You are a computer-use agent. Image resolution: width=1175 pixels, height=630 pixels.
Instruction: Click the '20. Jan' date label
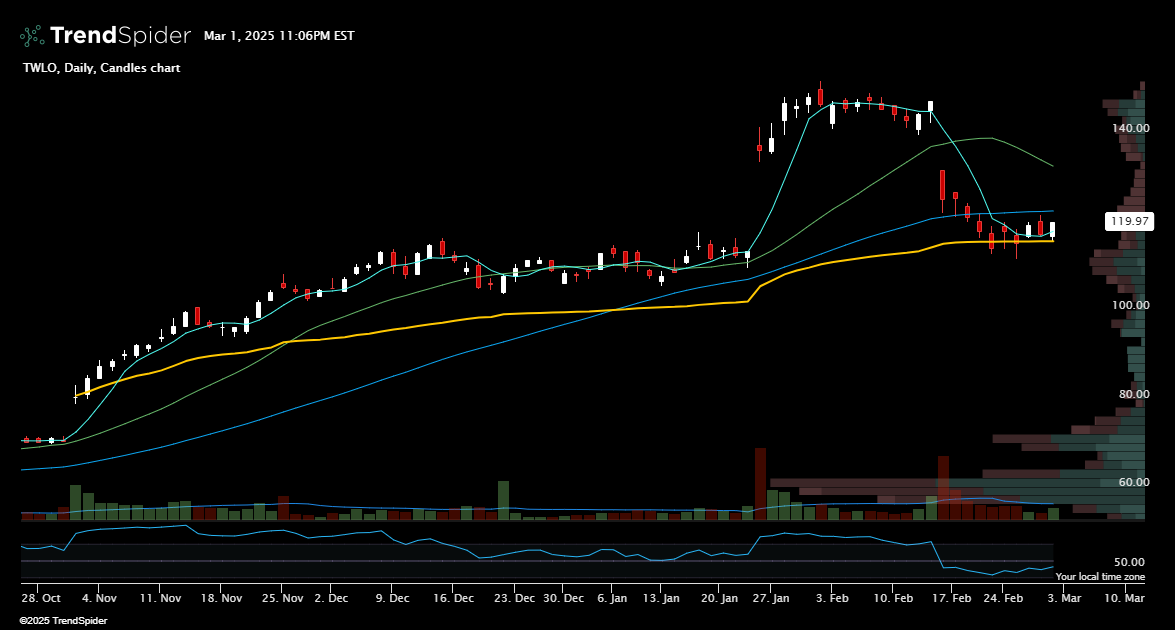(x=719, y=598)
